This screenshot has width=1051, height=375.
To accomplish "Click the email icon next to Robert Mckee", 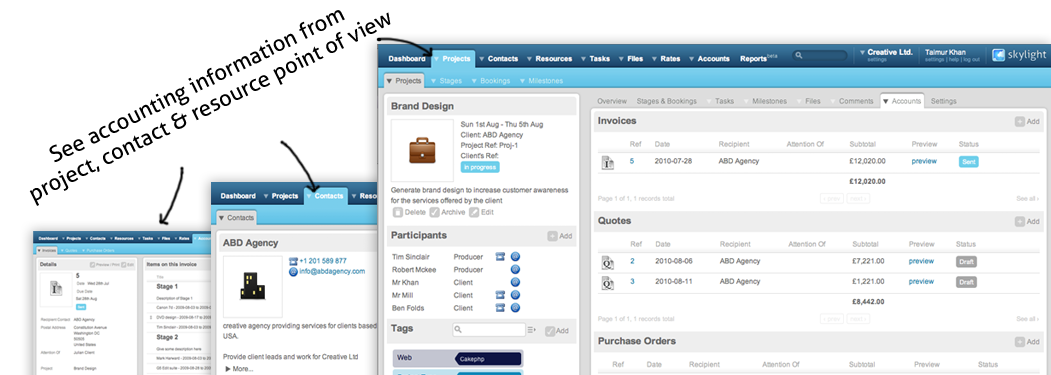I will [x=515, y=270].
